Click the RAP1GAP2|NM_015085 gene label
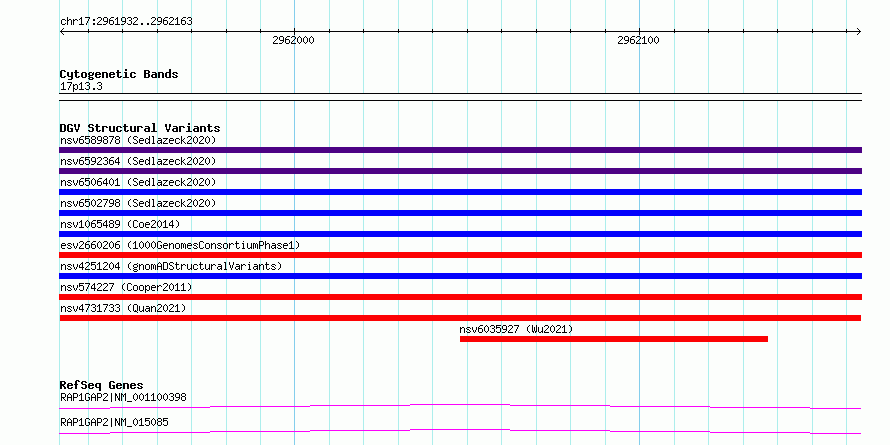 click(x=114, y=422)
